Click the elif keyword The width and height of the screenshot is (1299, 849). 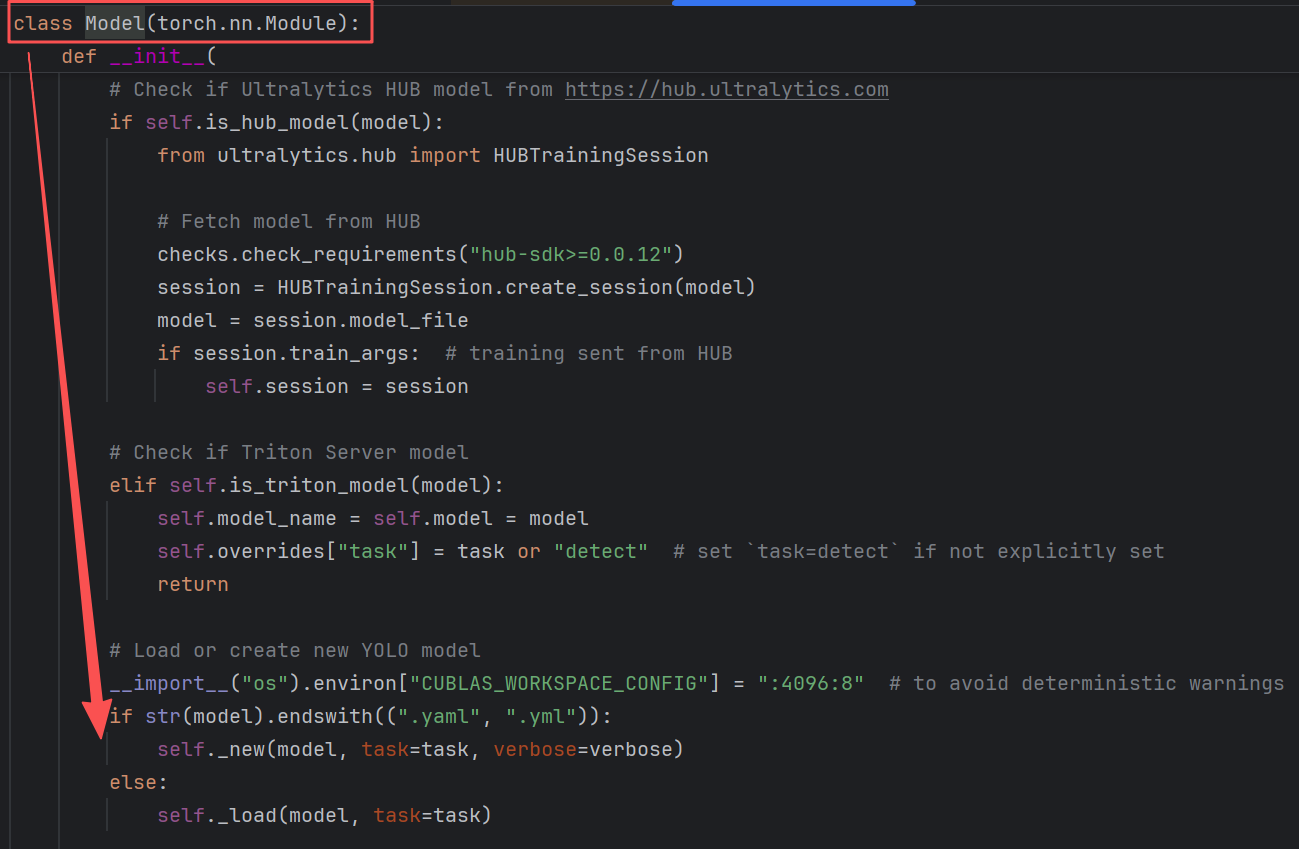coord(133,486)
